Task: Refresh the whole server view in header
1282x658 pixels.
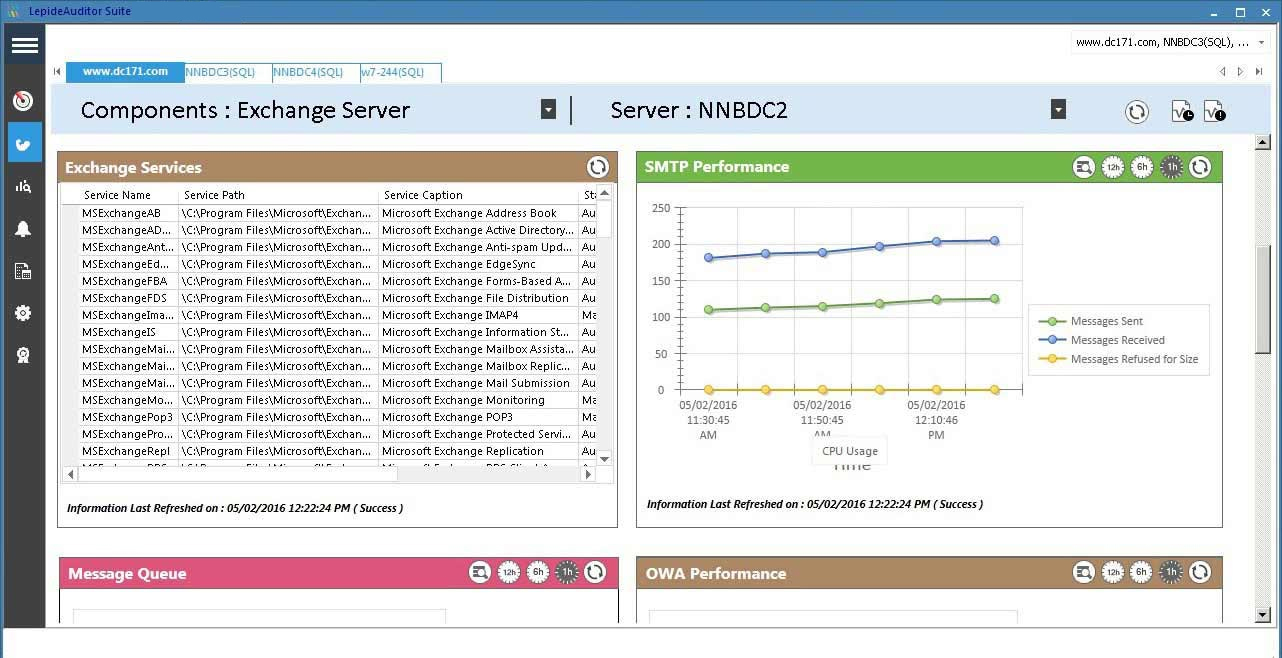Action: click(1136, 111)
